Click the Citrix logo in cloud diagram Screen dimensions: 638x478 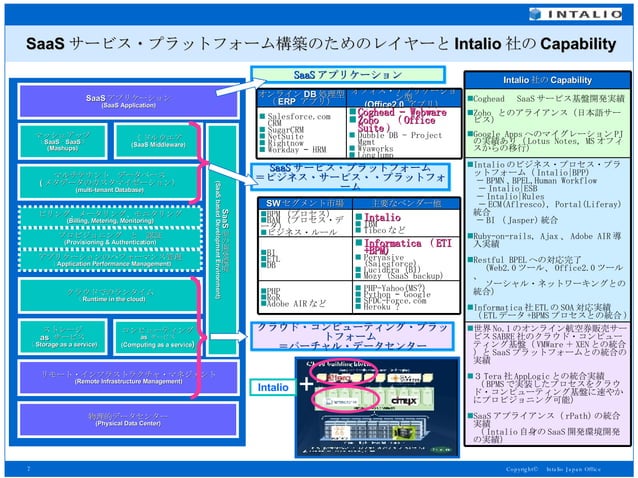(403, 401)
